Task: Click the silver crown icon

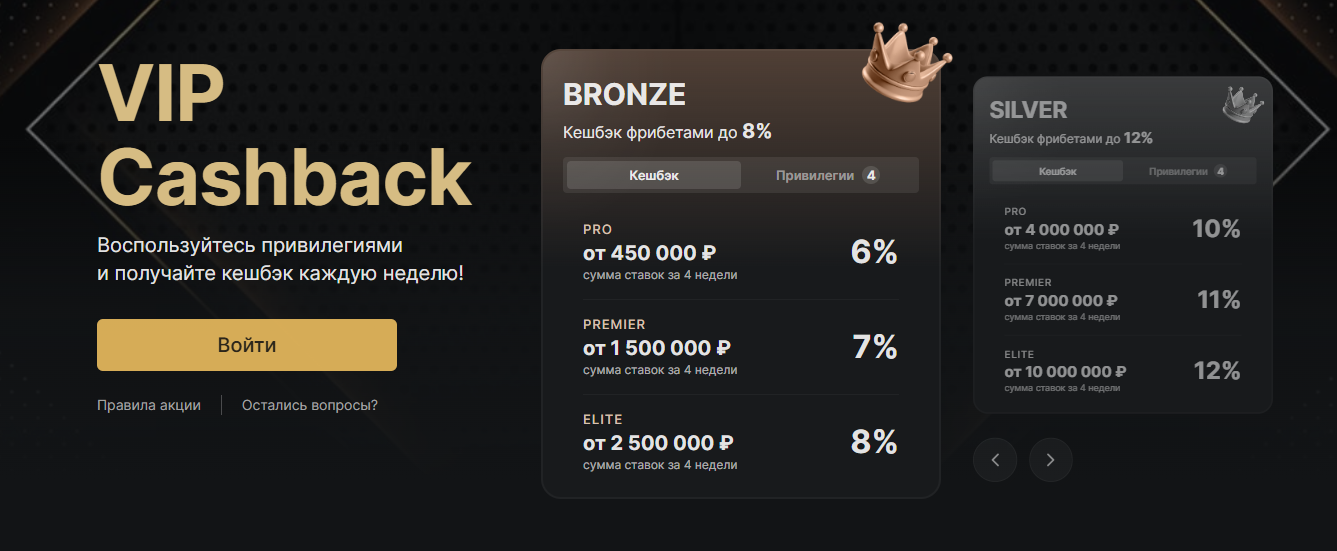Action: point(1244,103)
